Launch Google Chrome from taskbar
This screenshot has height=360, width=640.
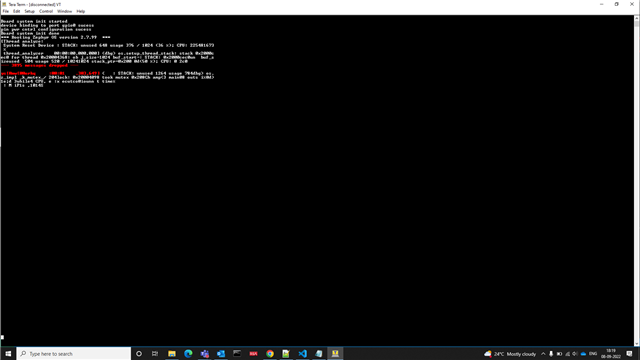pyautogui.click(x=270, y=353)
